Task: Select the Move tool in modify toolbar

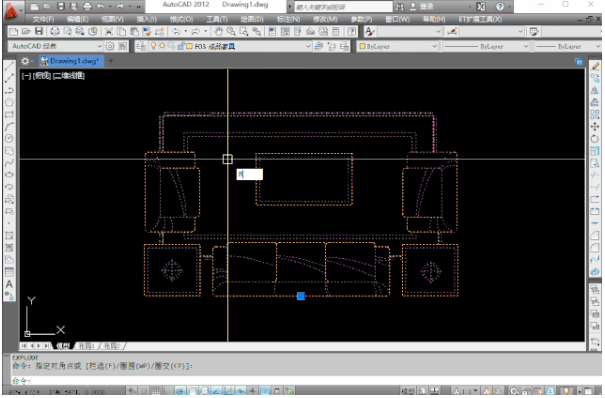Action: (595, 126)
